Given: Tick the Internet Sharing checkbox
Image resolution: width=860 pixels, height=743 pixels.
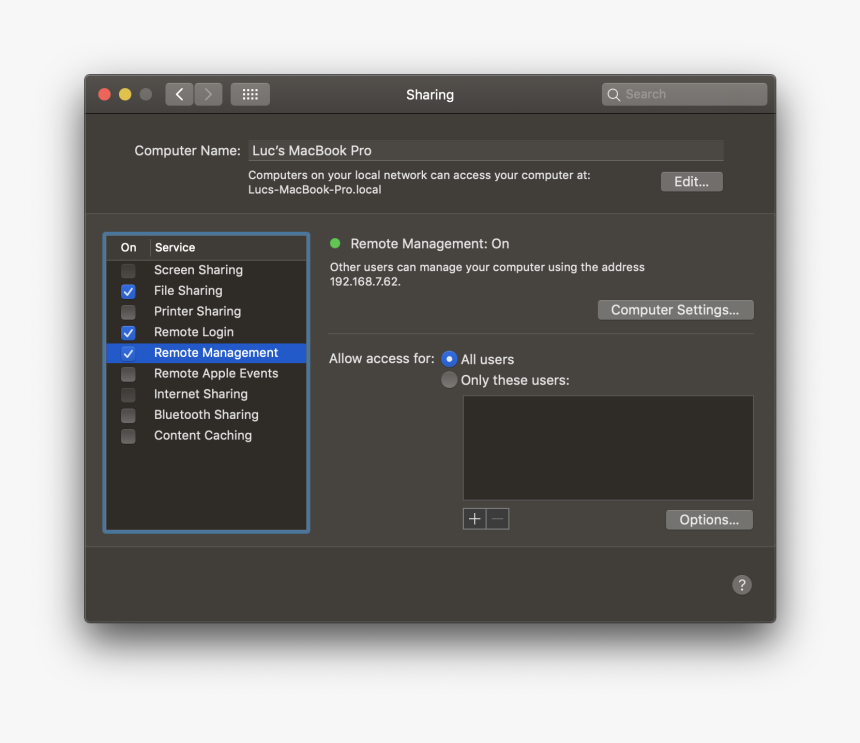Looking at the screenshot, I should pos(128,395).
